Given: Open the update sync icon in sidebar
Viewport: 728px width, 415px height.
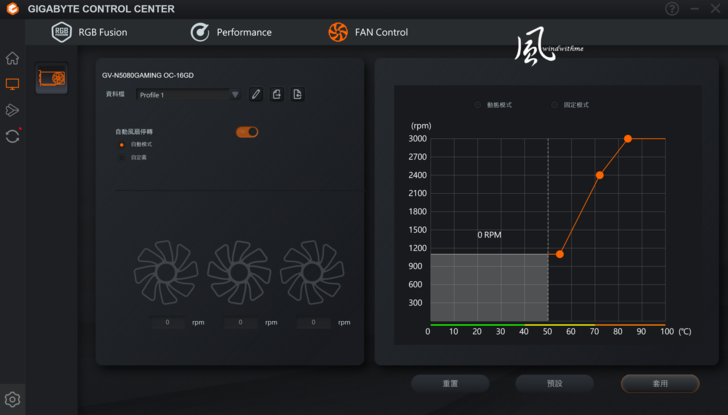Looking at the screenshot, I should point(12,136).
